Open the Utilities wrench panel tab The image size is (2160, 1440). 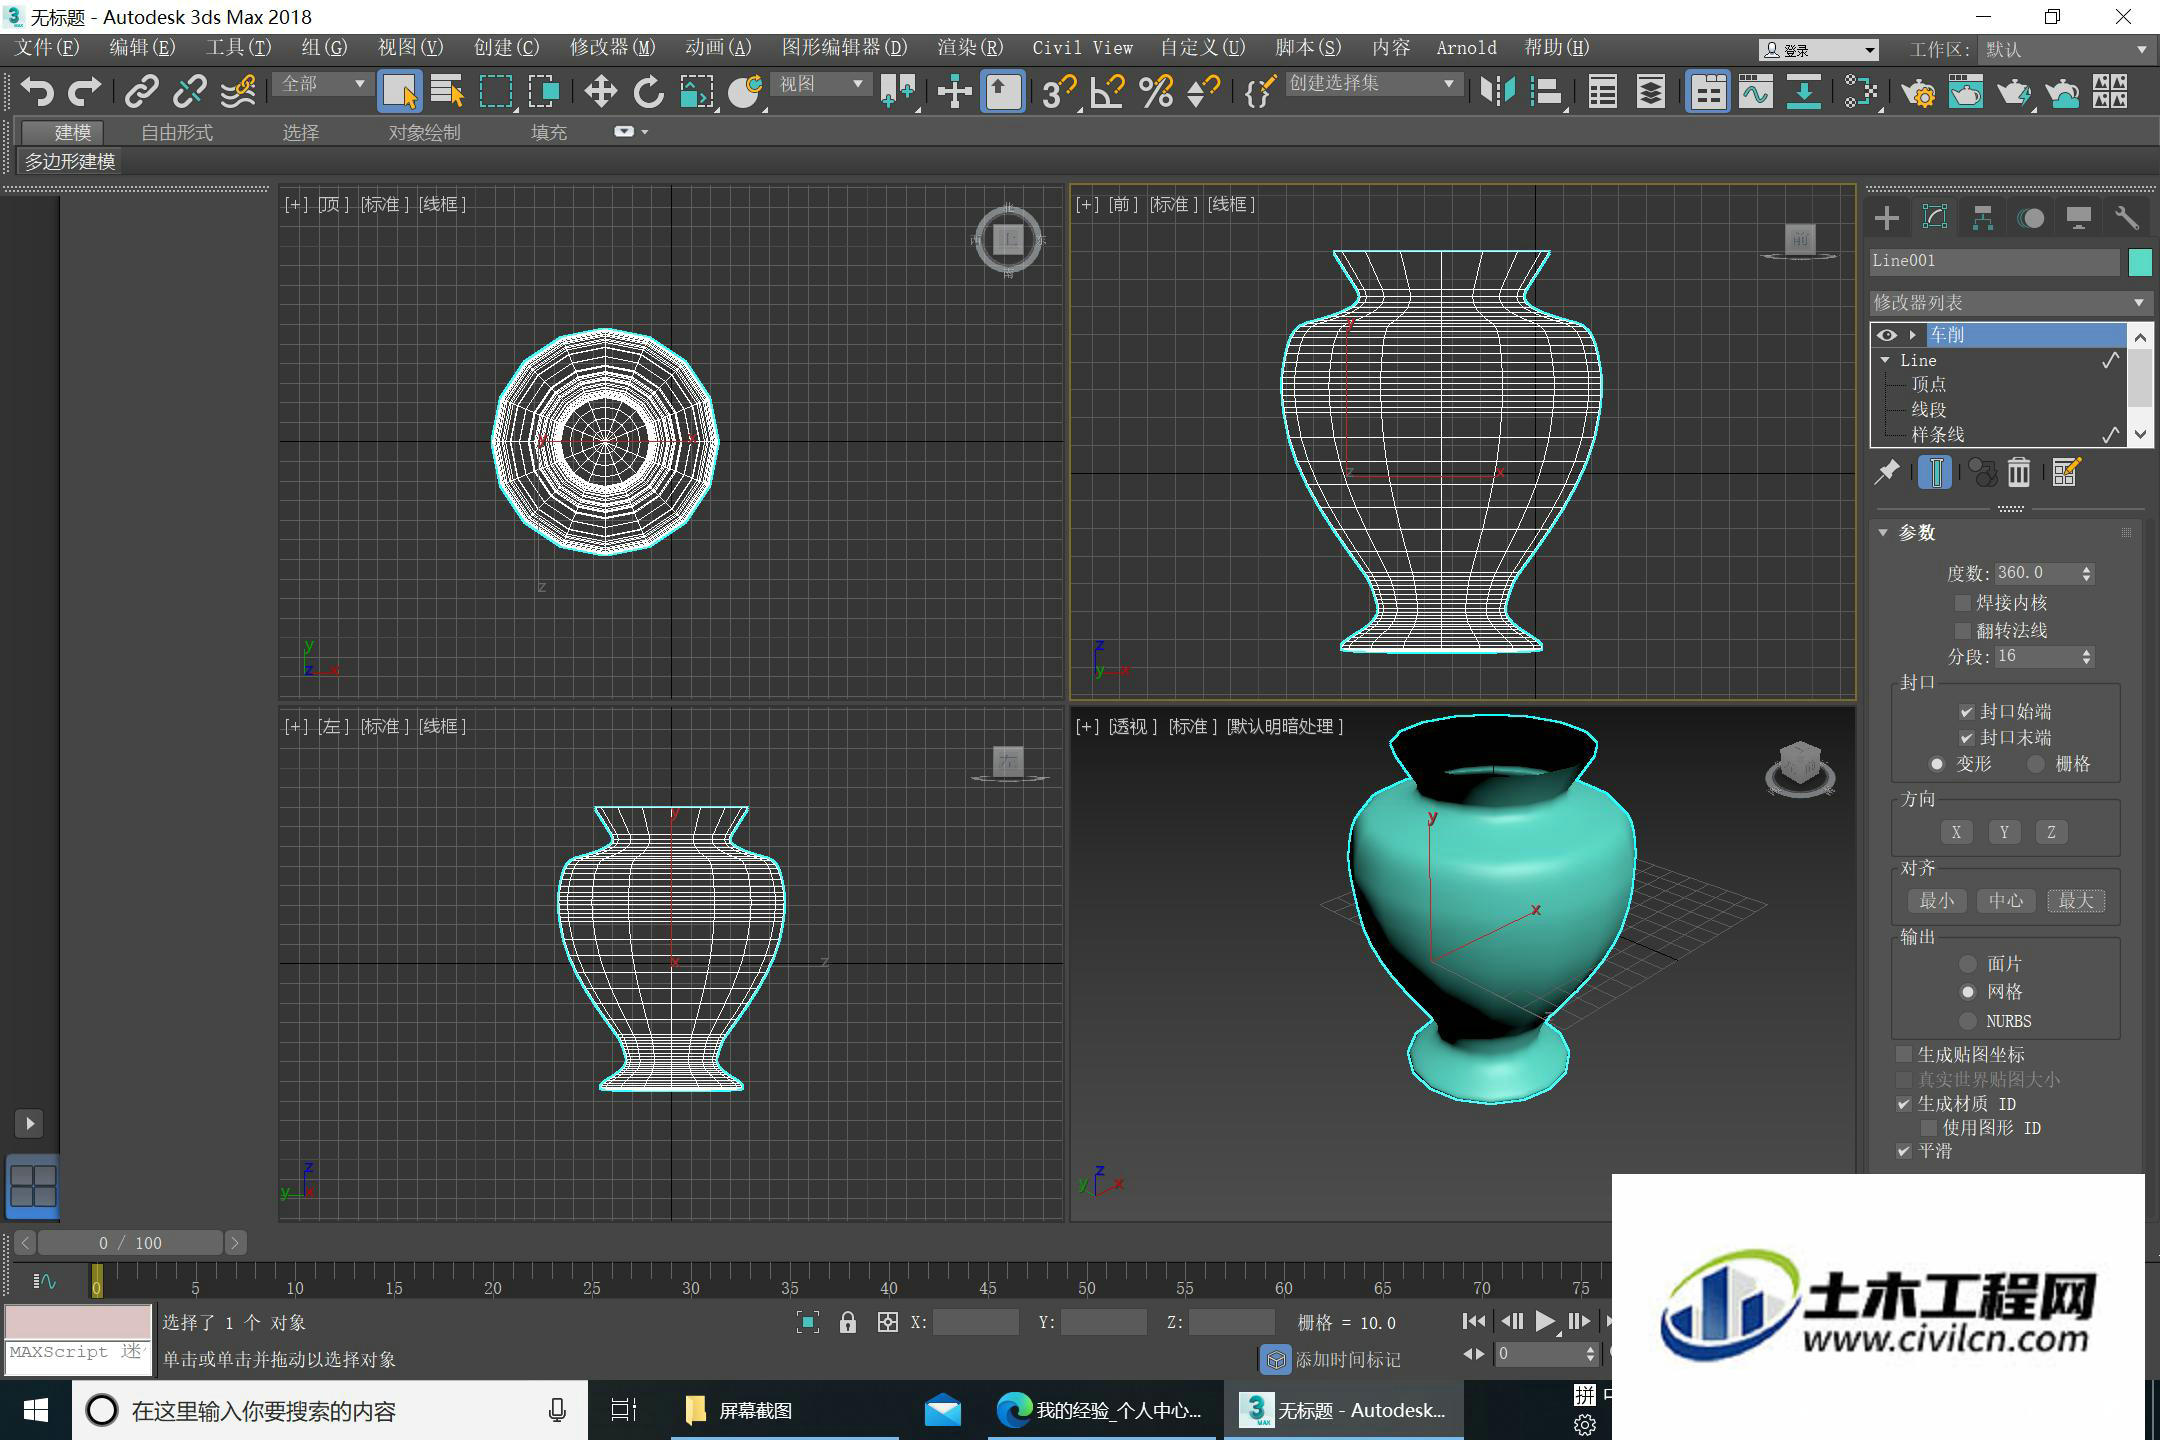[2126, 218]
